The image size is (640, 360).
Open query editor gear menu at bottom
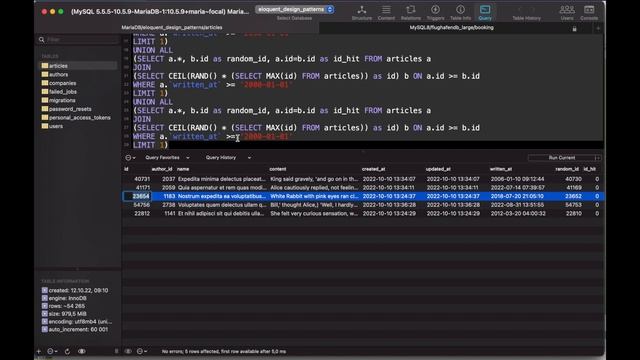coord(142,351)
